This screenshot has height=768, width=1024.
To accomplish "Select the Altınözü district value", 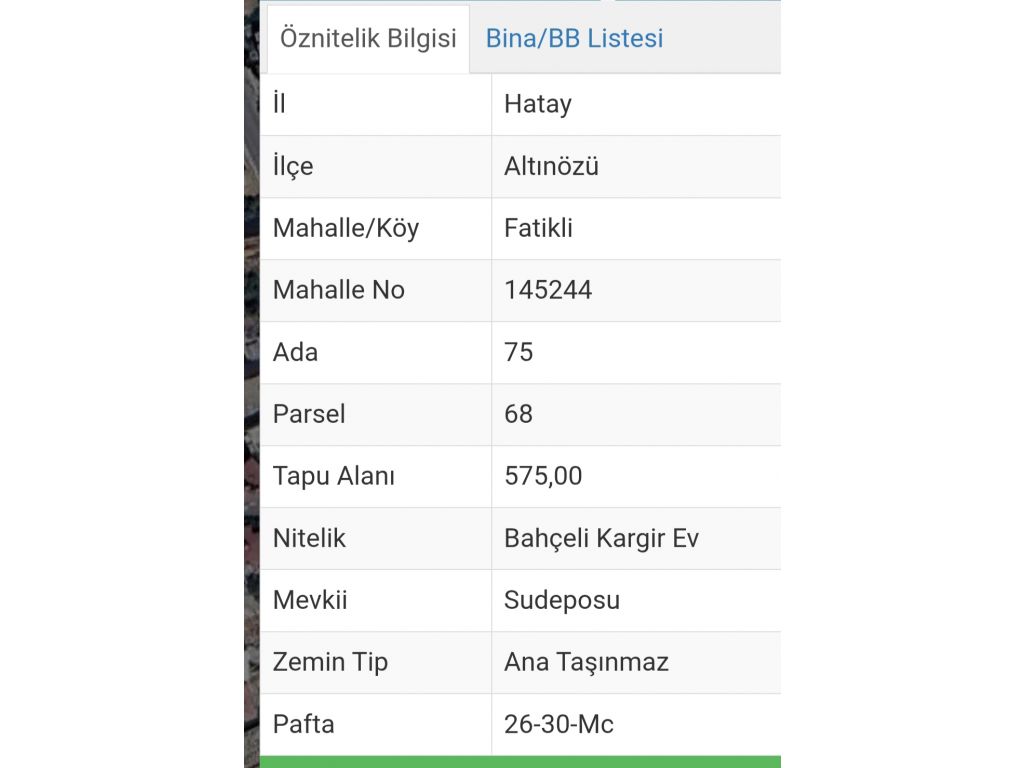I will tap(551, 166).
